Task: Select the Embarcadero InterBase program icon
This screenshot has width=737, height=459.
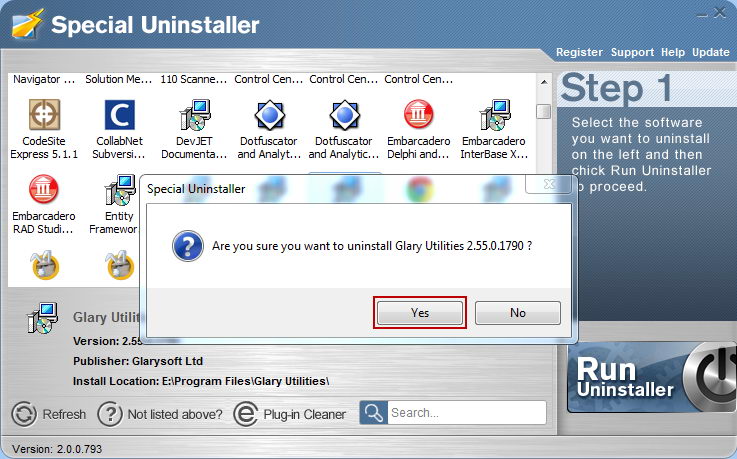Action: tap(494, 115)
